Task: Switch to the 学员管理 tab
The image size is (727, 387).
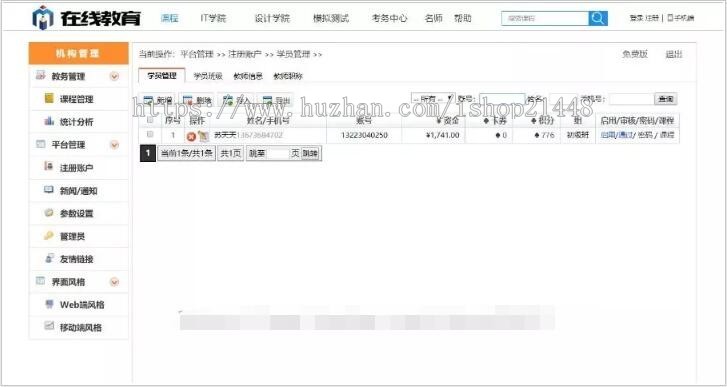Action: [x=162, y=76]
